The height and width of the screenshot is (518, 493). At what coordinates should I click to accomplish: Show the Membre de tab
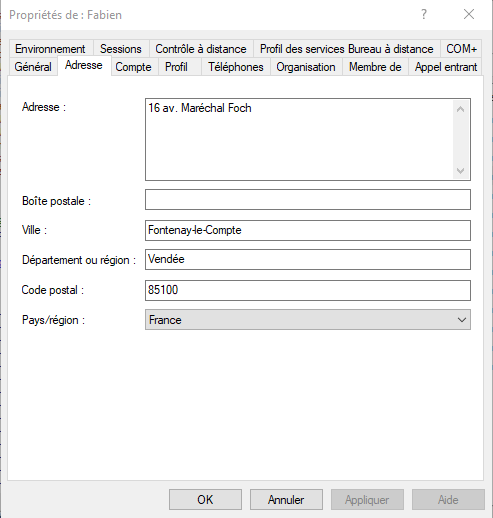(x=375, y=67)
